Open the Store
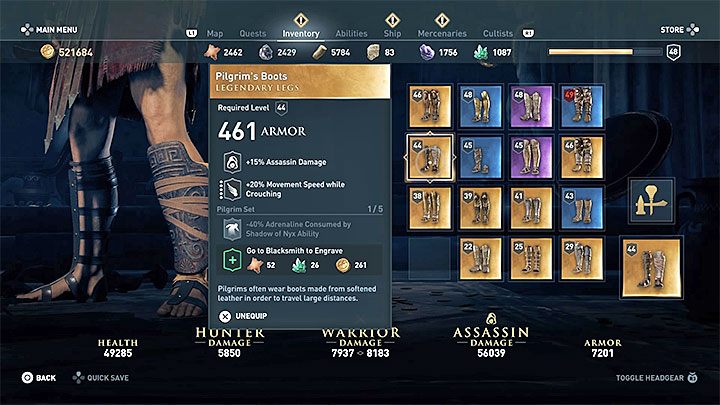This screenshot has height=405, width=720. tap(680, 30)
